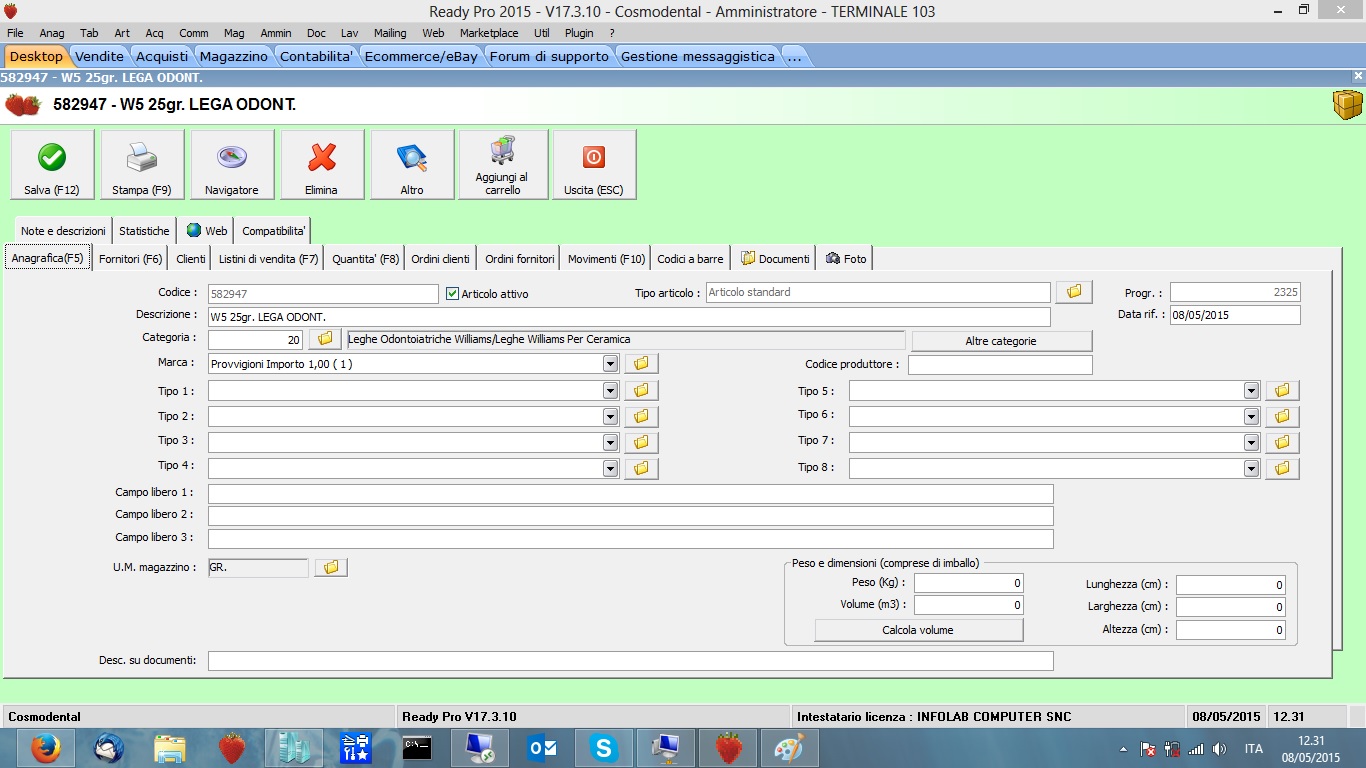The height and width of the screenshot is (768, 1366).
Task: Open the Ecommerce/eBay main tab
Action: (421, 56)
